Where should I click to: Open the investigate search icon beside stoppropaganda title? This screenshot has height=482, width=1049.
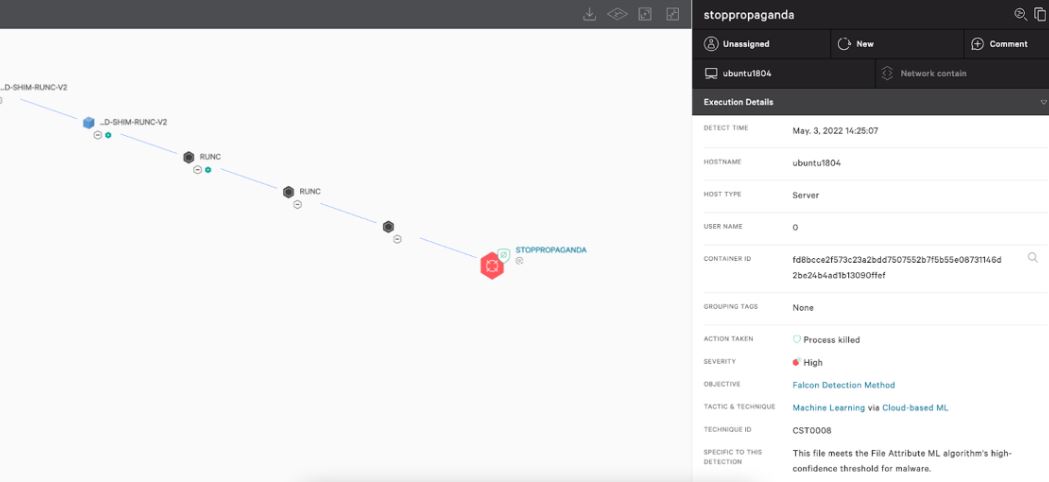(x=1020, y=14)
